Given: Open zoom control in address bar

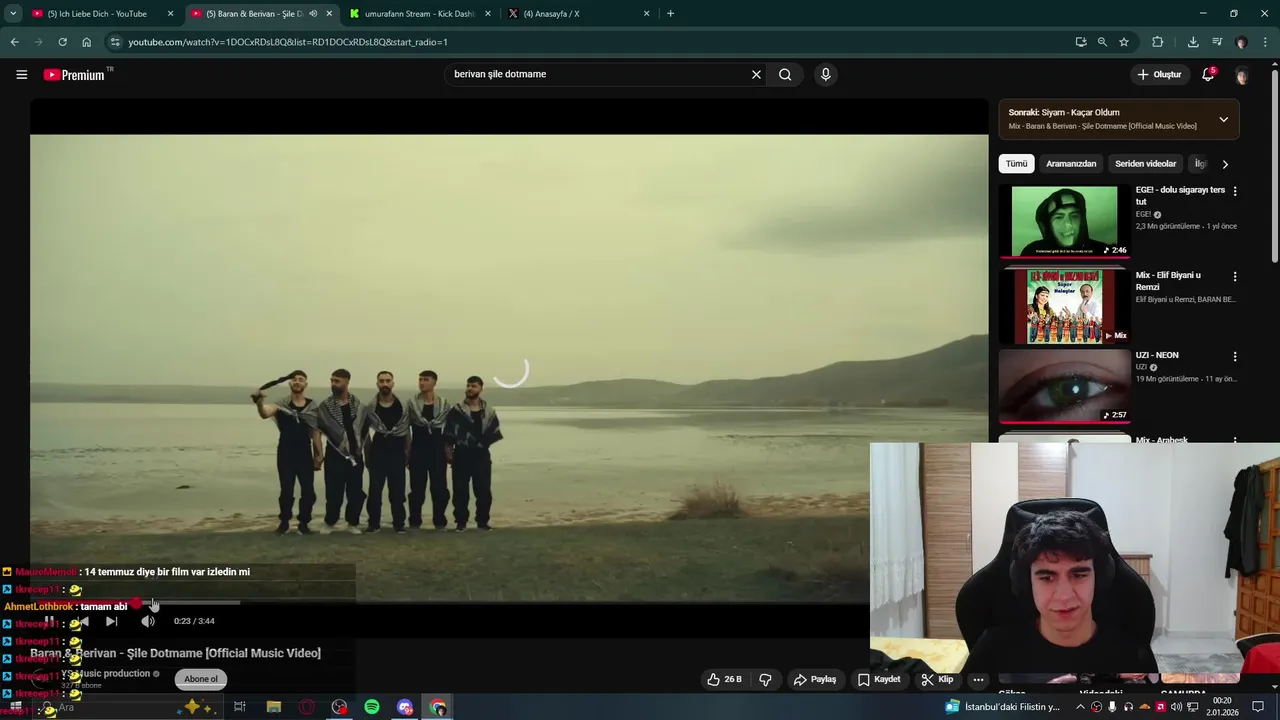Looking at the screenshot, I should [1102, 42].
